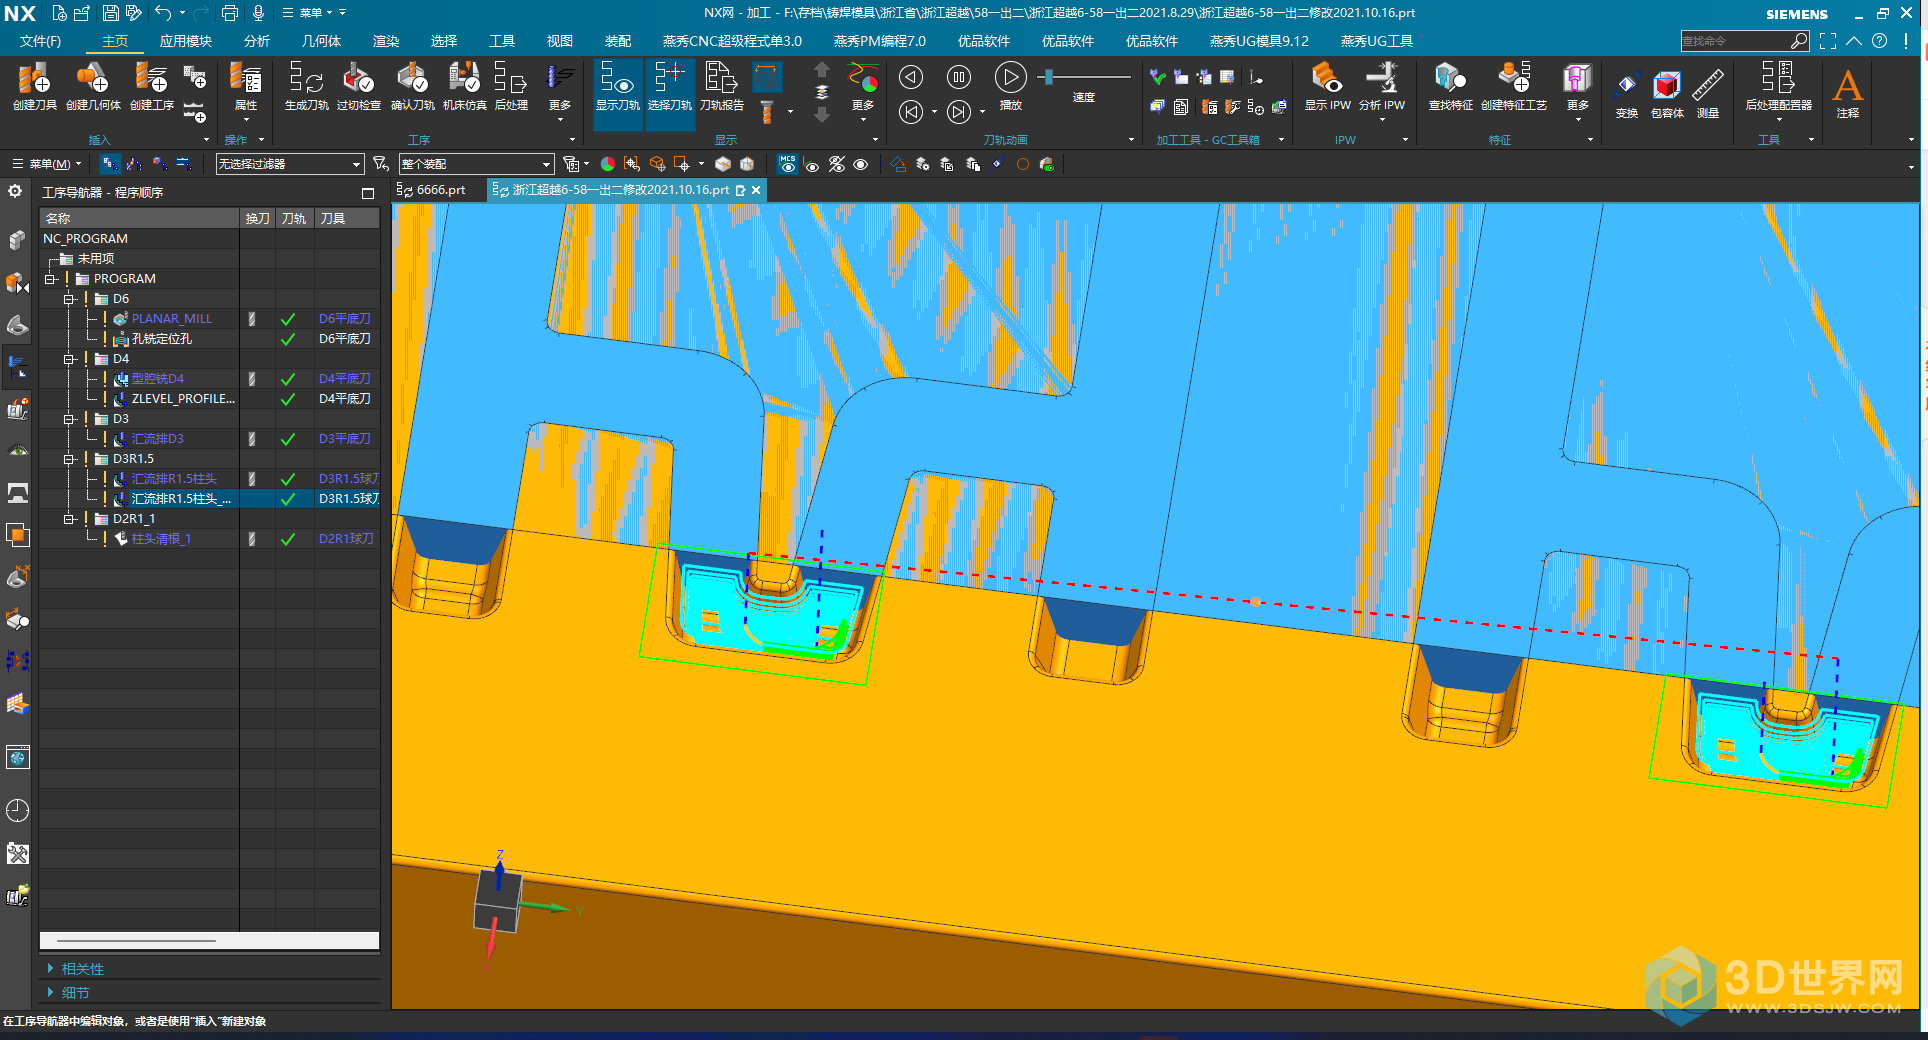Click the 创建工序 (Create Operation) icon
1928x1040 pixels.
click(152, 86)
